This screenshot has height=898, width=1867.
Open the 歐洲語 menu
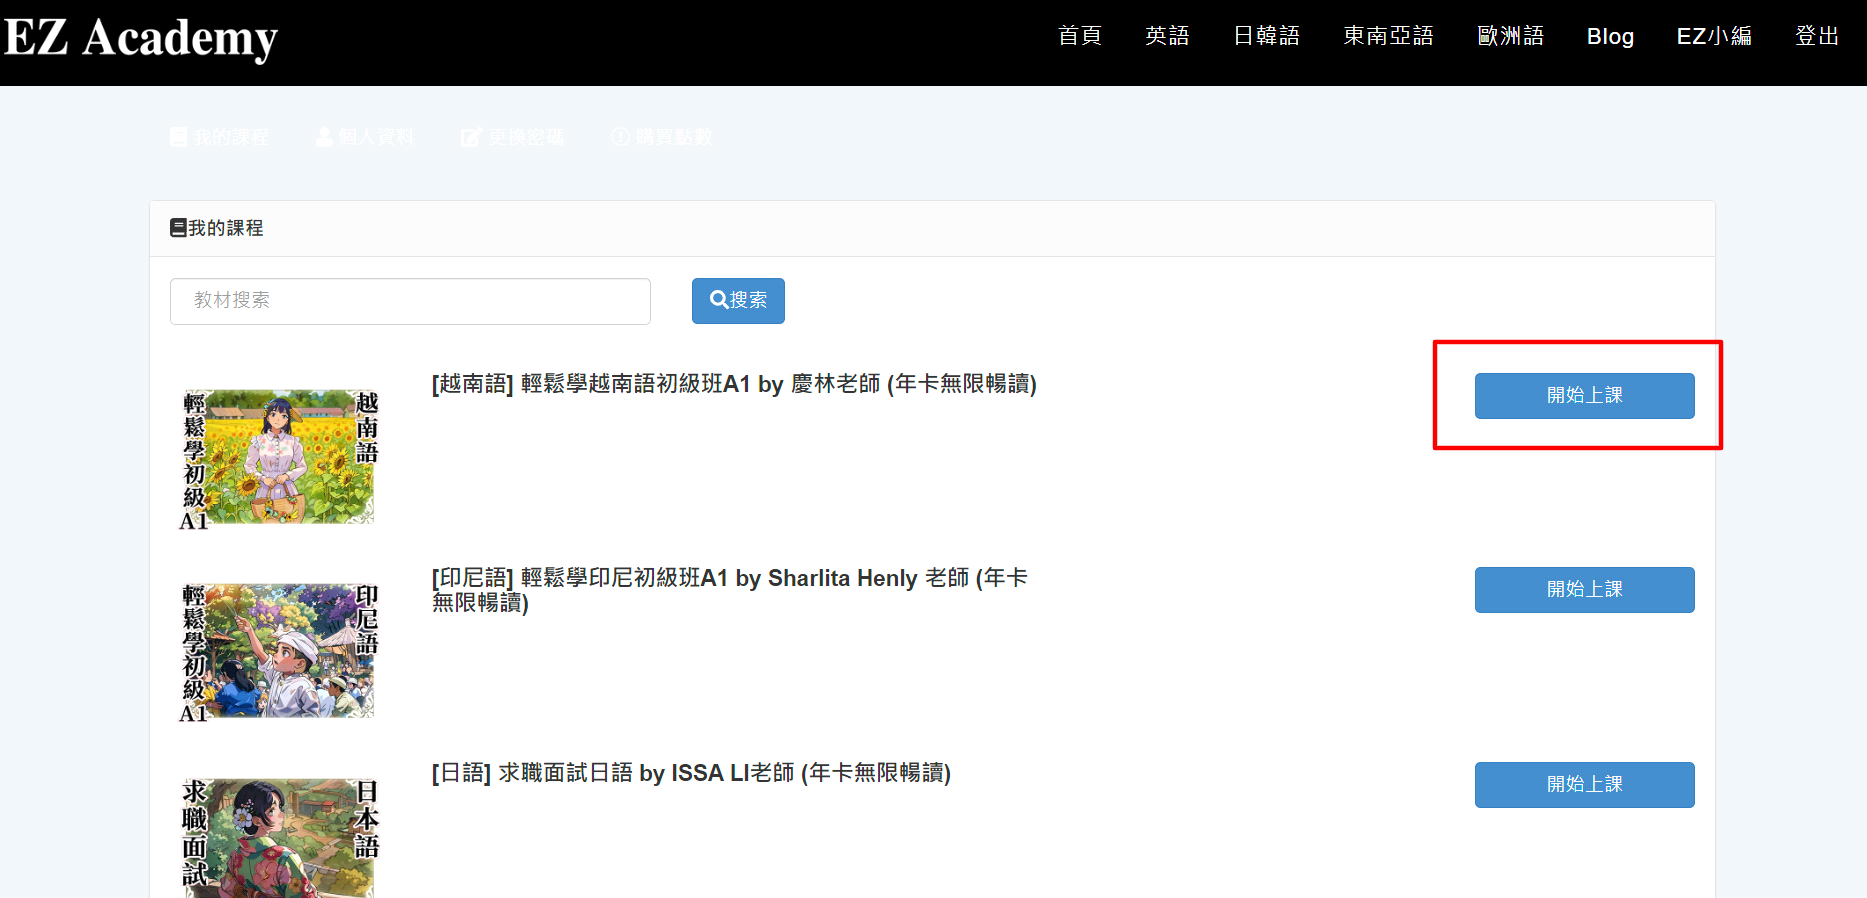1510,36
